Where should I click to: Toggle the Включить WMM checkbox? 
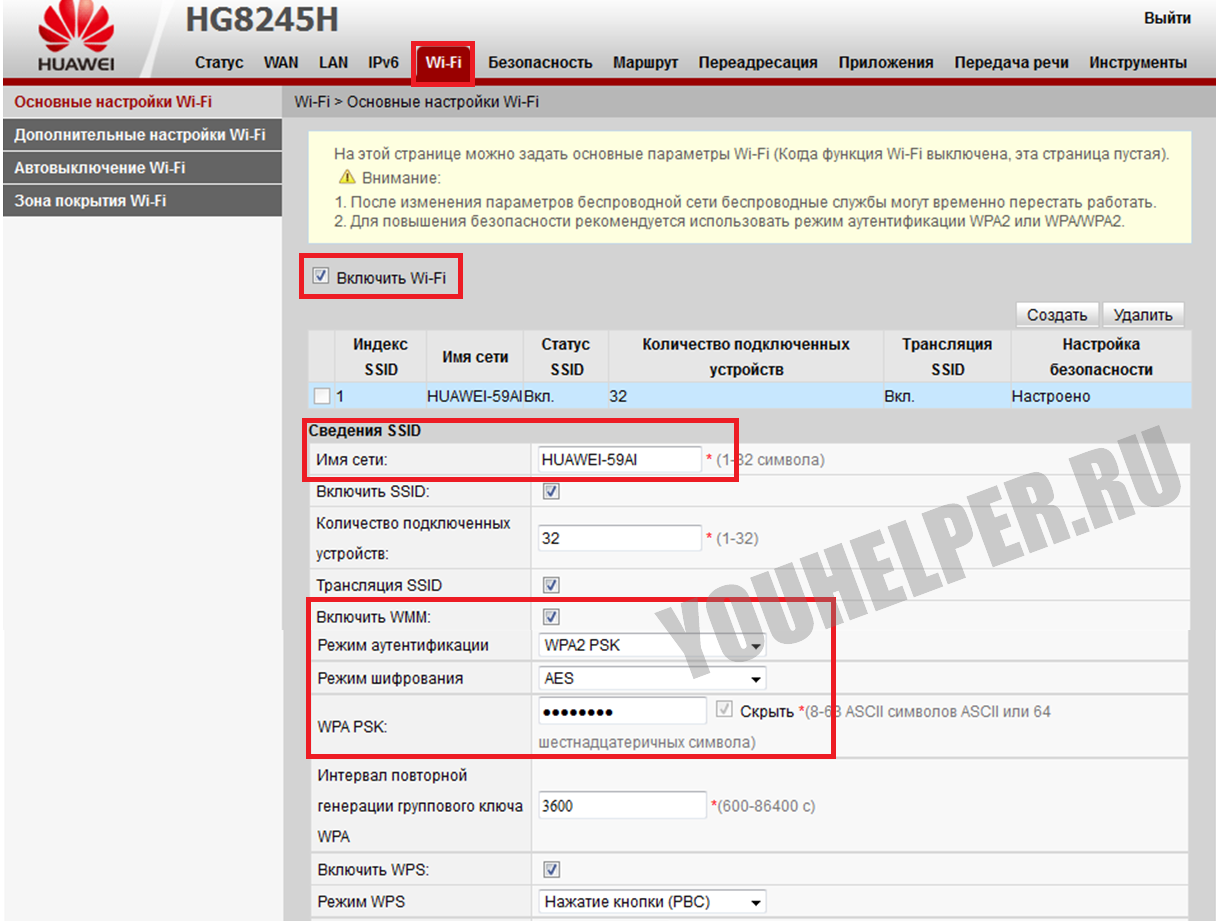point(551,617)
